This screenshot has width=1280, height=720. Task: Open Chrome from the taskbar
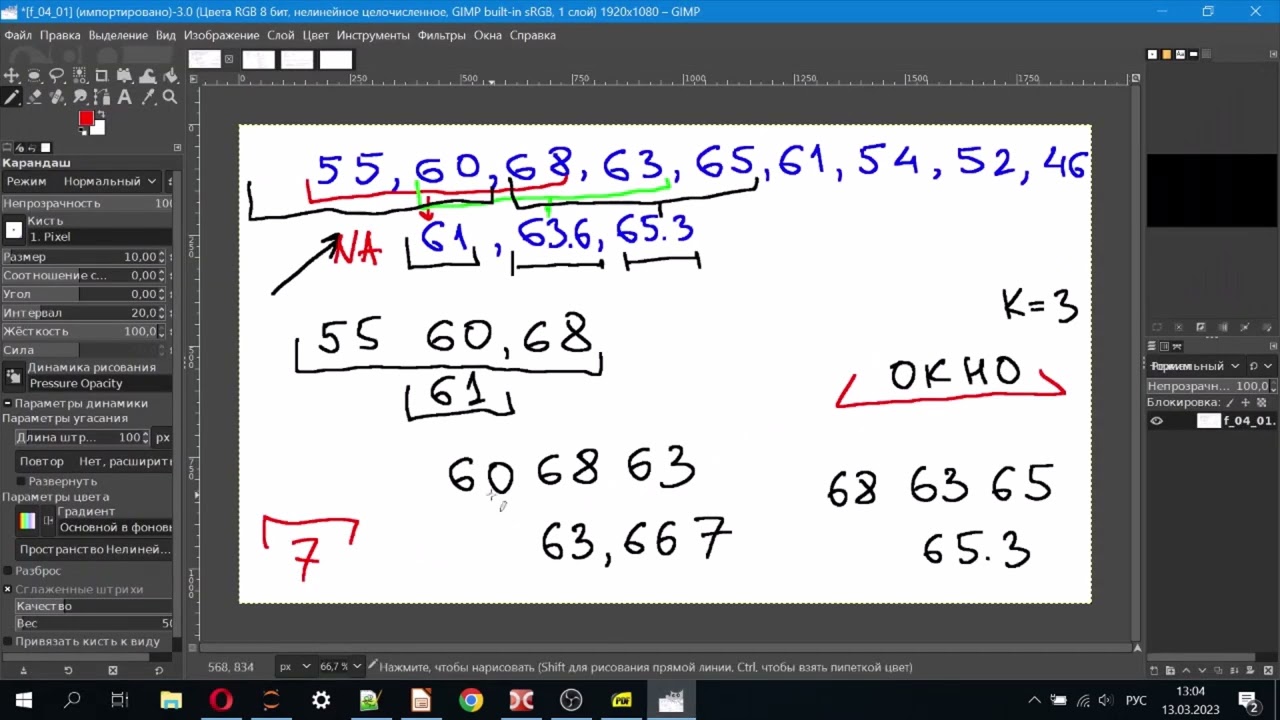[471, 700]
